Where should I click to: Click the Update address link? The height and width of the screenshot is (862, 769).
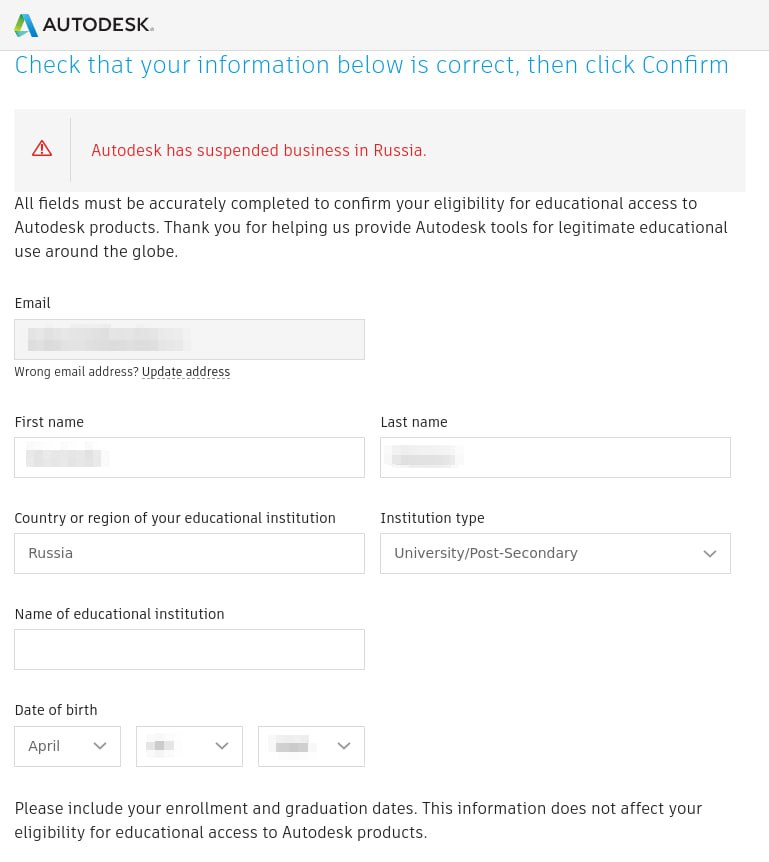coord(186,372)
